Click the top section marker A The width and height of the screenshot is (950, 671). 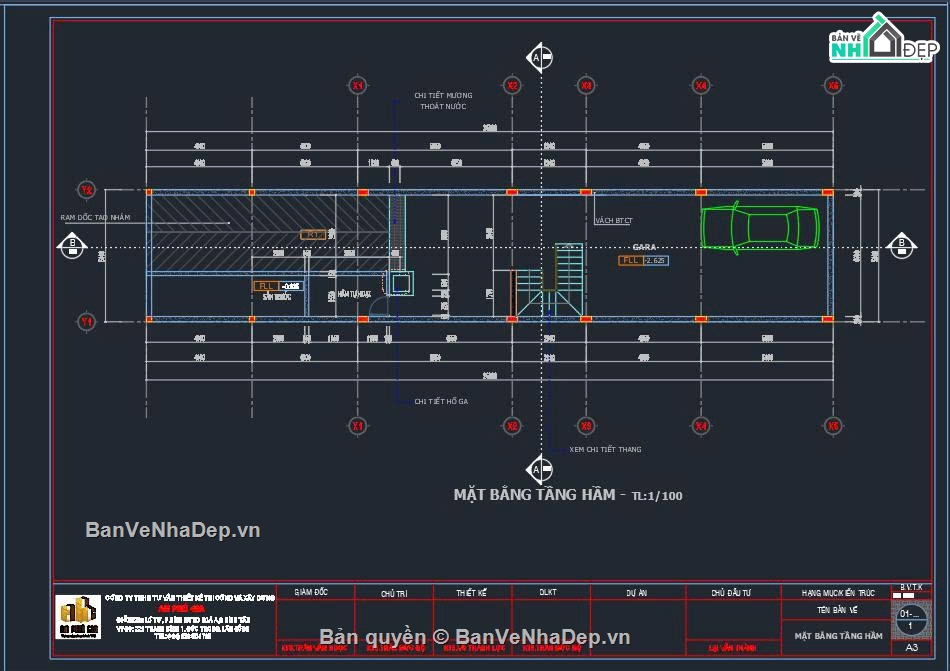coord(539,58)
